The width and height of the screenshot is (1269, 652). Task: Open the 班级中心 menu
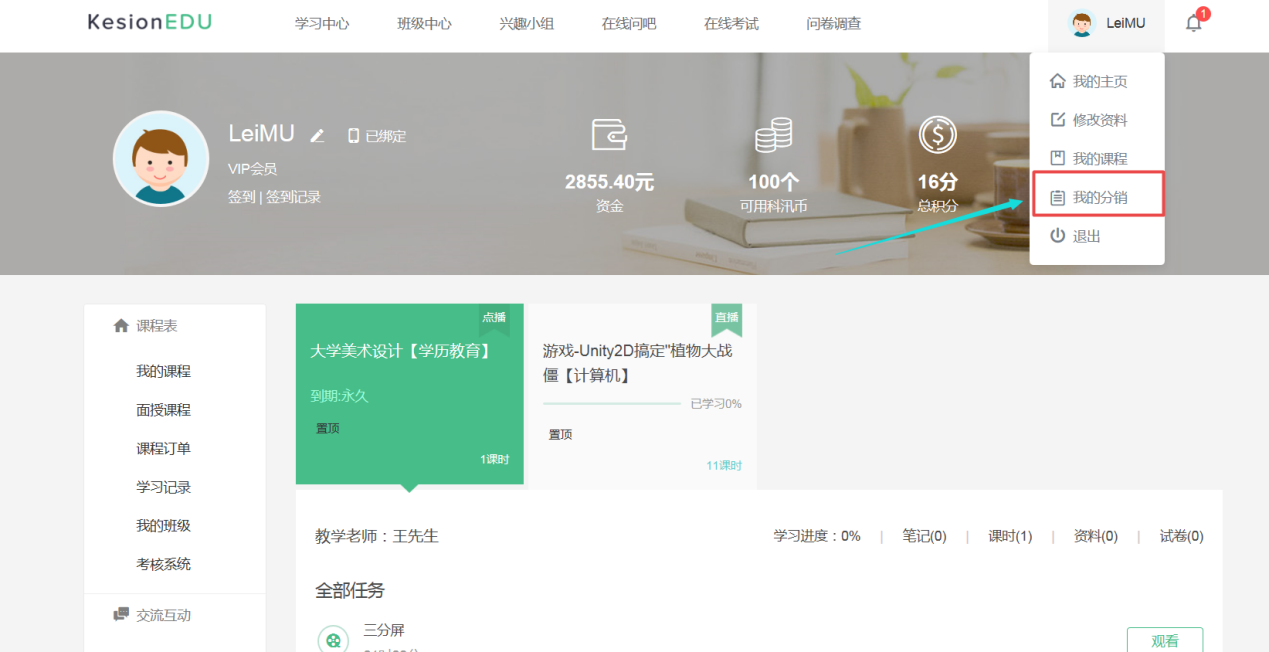tap(424, 24)
